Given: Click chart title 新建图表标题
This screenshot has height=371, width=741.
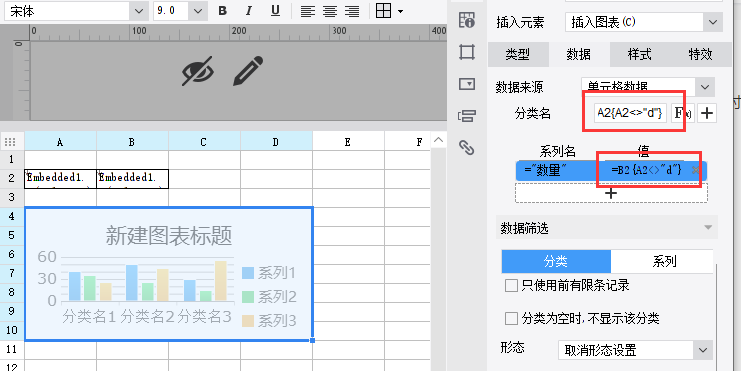Looking at the screenshot, I should [x=169, y=235].
